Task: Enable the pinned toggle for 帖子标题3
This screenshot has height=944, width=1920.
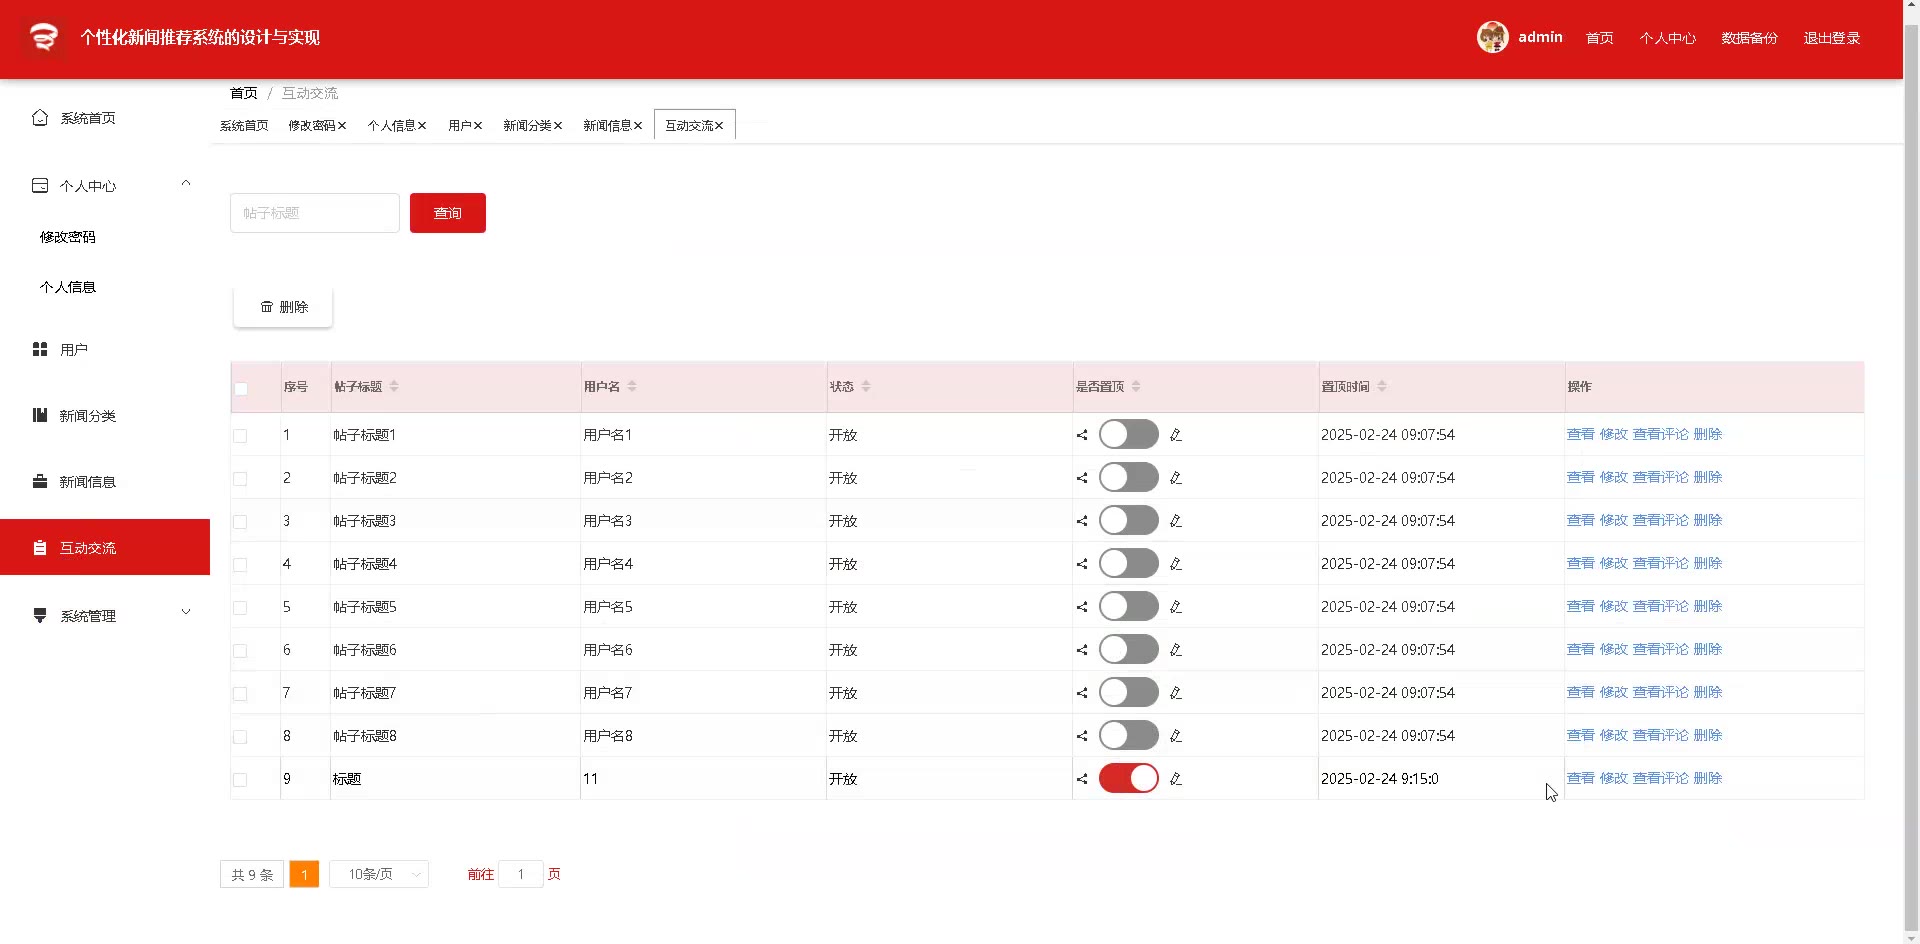Action: (x=1128, y=521)
